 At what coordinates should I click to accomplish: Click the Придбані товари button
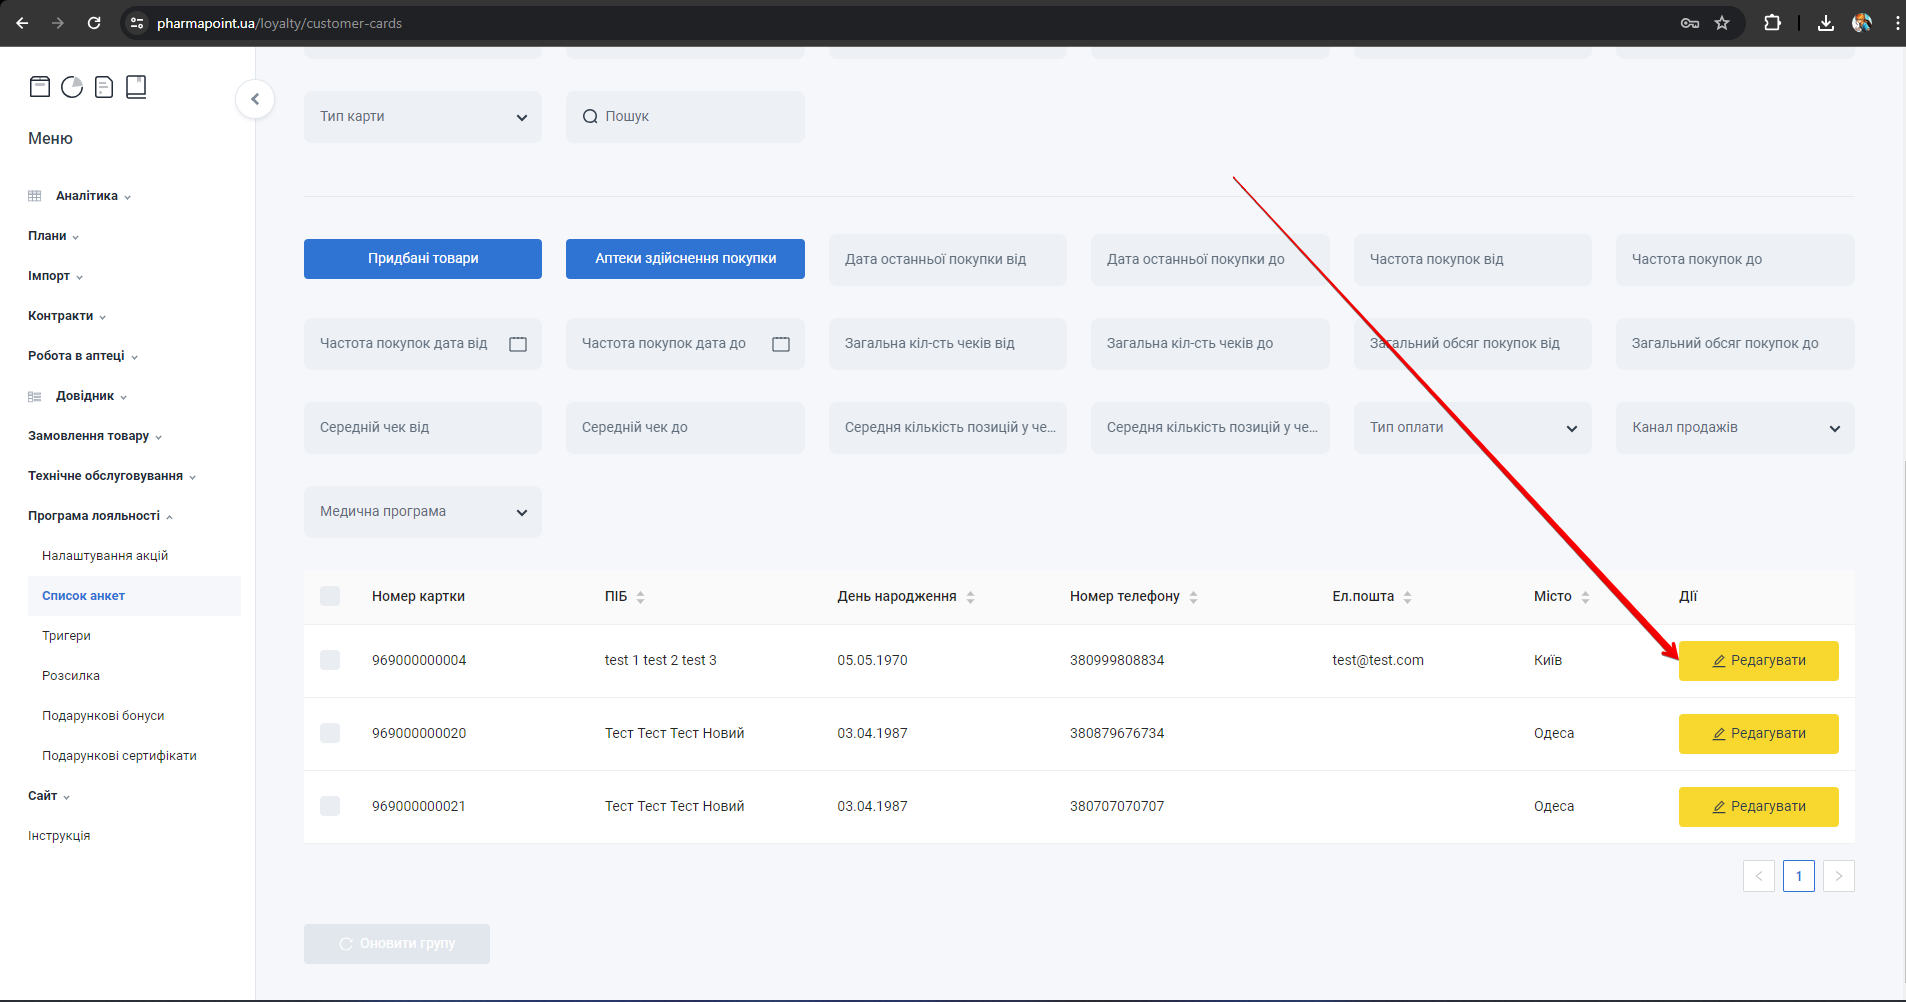pyautogui.click(x=422, y=259)
